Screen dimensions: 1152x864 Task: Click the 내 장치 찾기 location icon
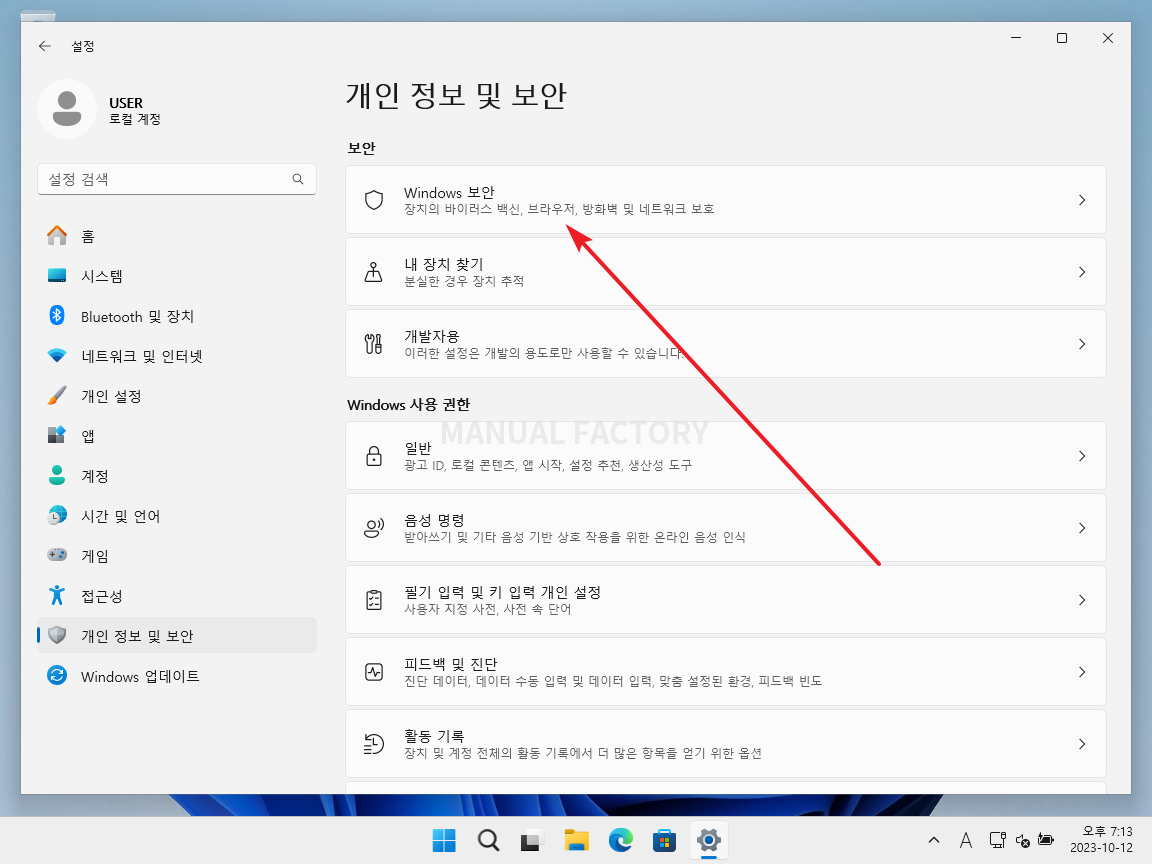[x=374, y=272]
